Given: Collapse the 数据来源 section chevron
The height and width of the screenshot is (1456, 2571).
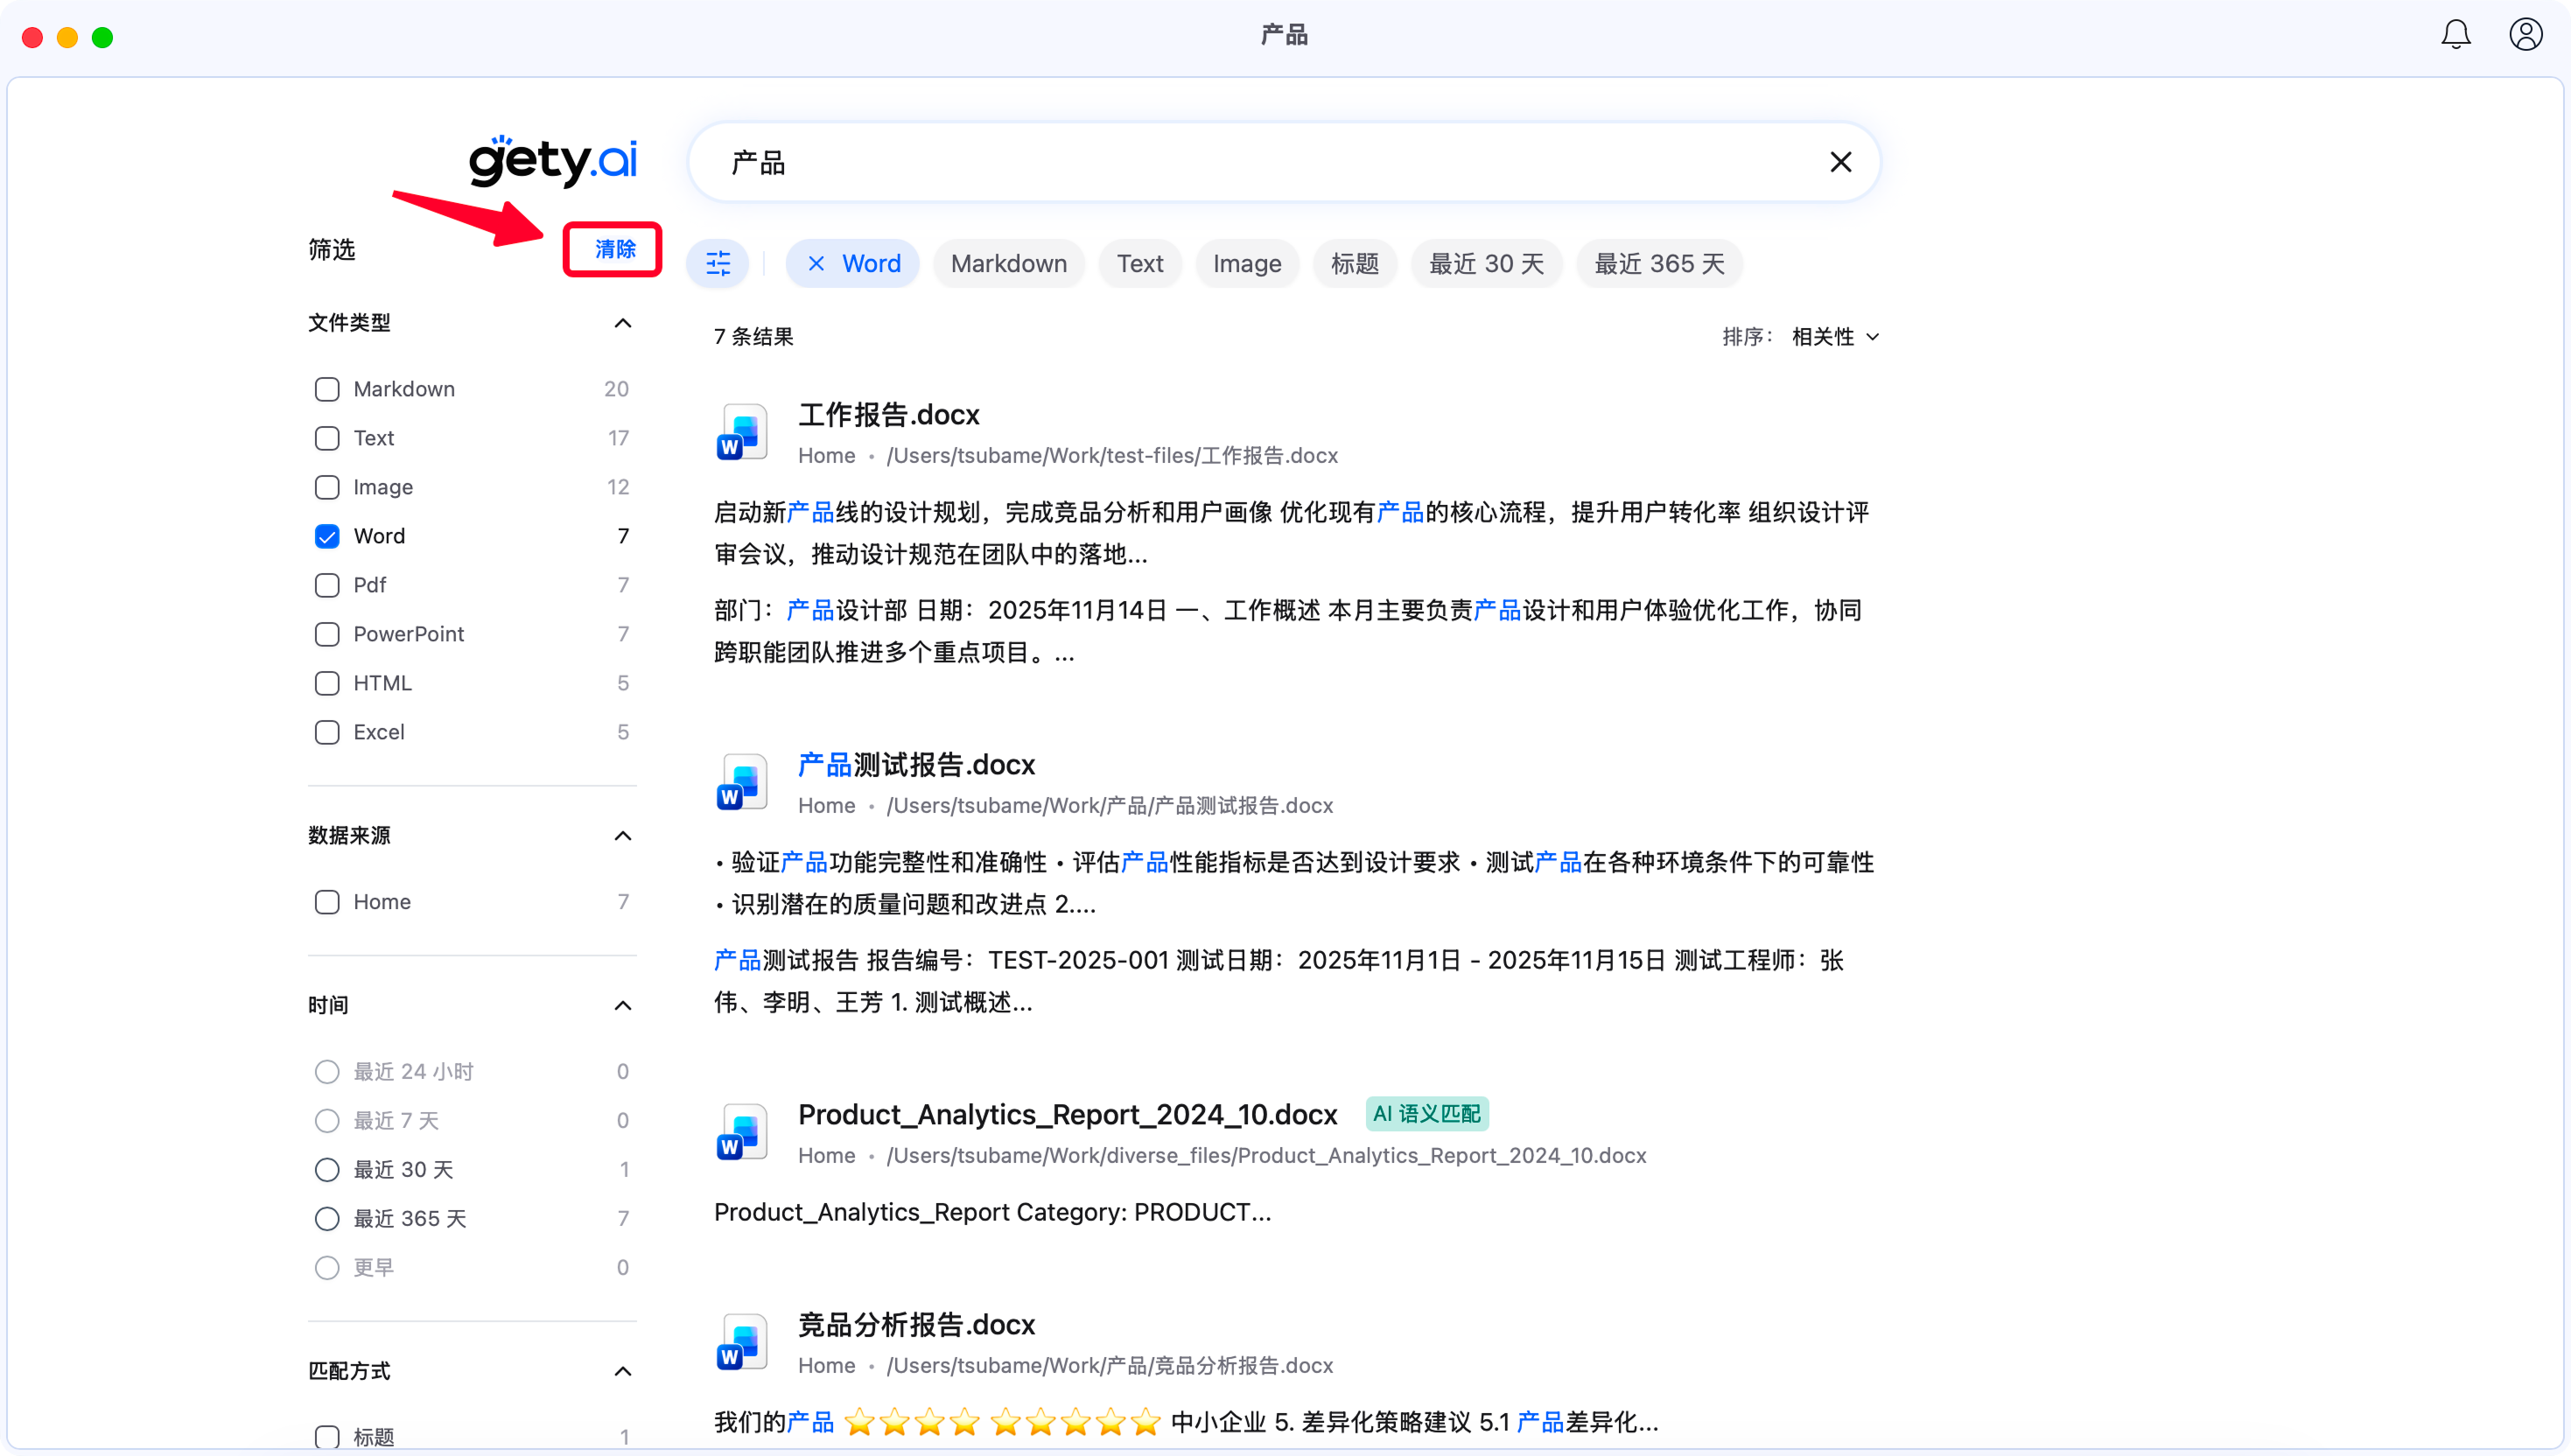Looking at the screenshot, I should click(622, 836).
